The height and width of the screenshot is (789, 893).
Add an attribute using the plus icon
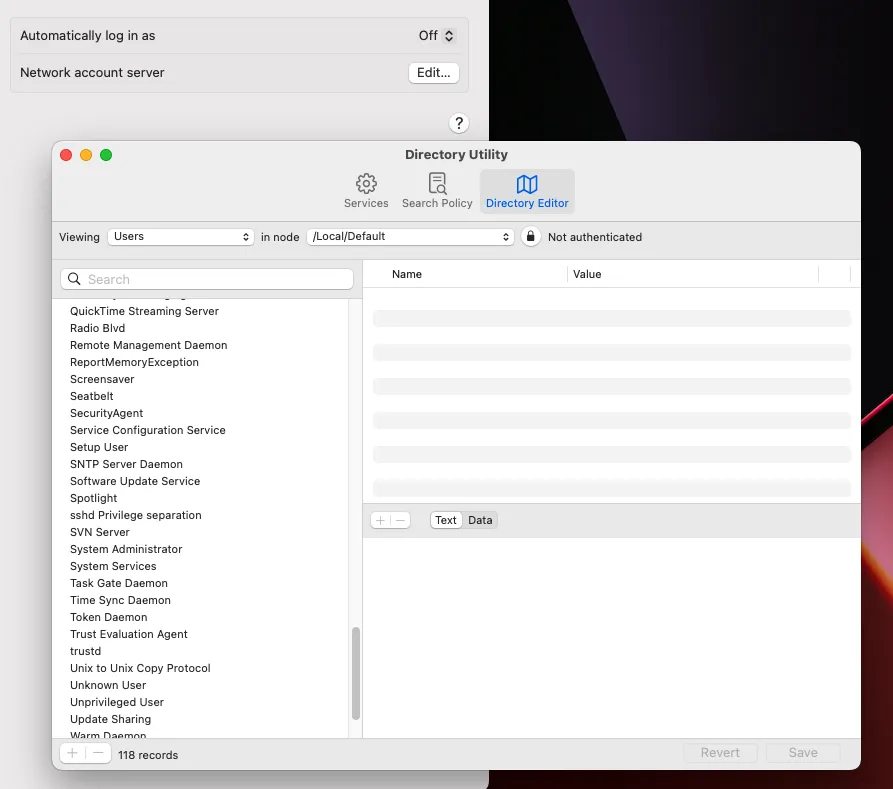379,519
